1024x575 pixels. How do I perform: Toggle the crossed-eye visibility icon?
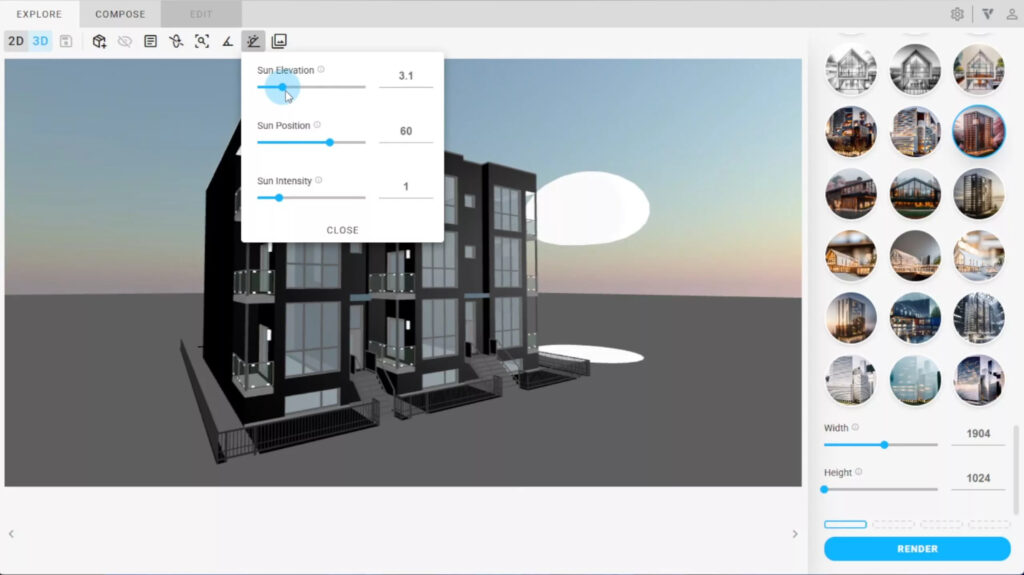(x=124, y=41)
